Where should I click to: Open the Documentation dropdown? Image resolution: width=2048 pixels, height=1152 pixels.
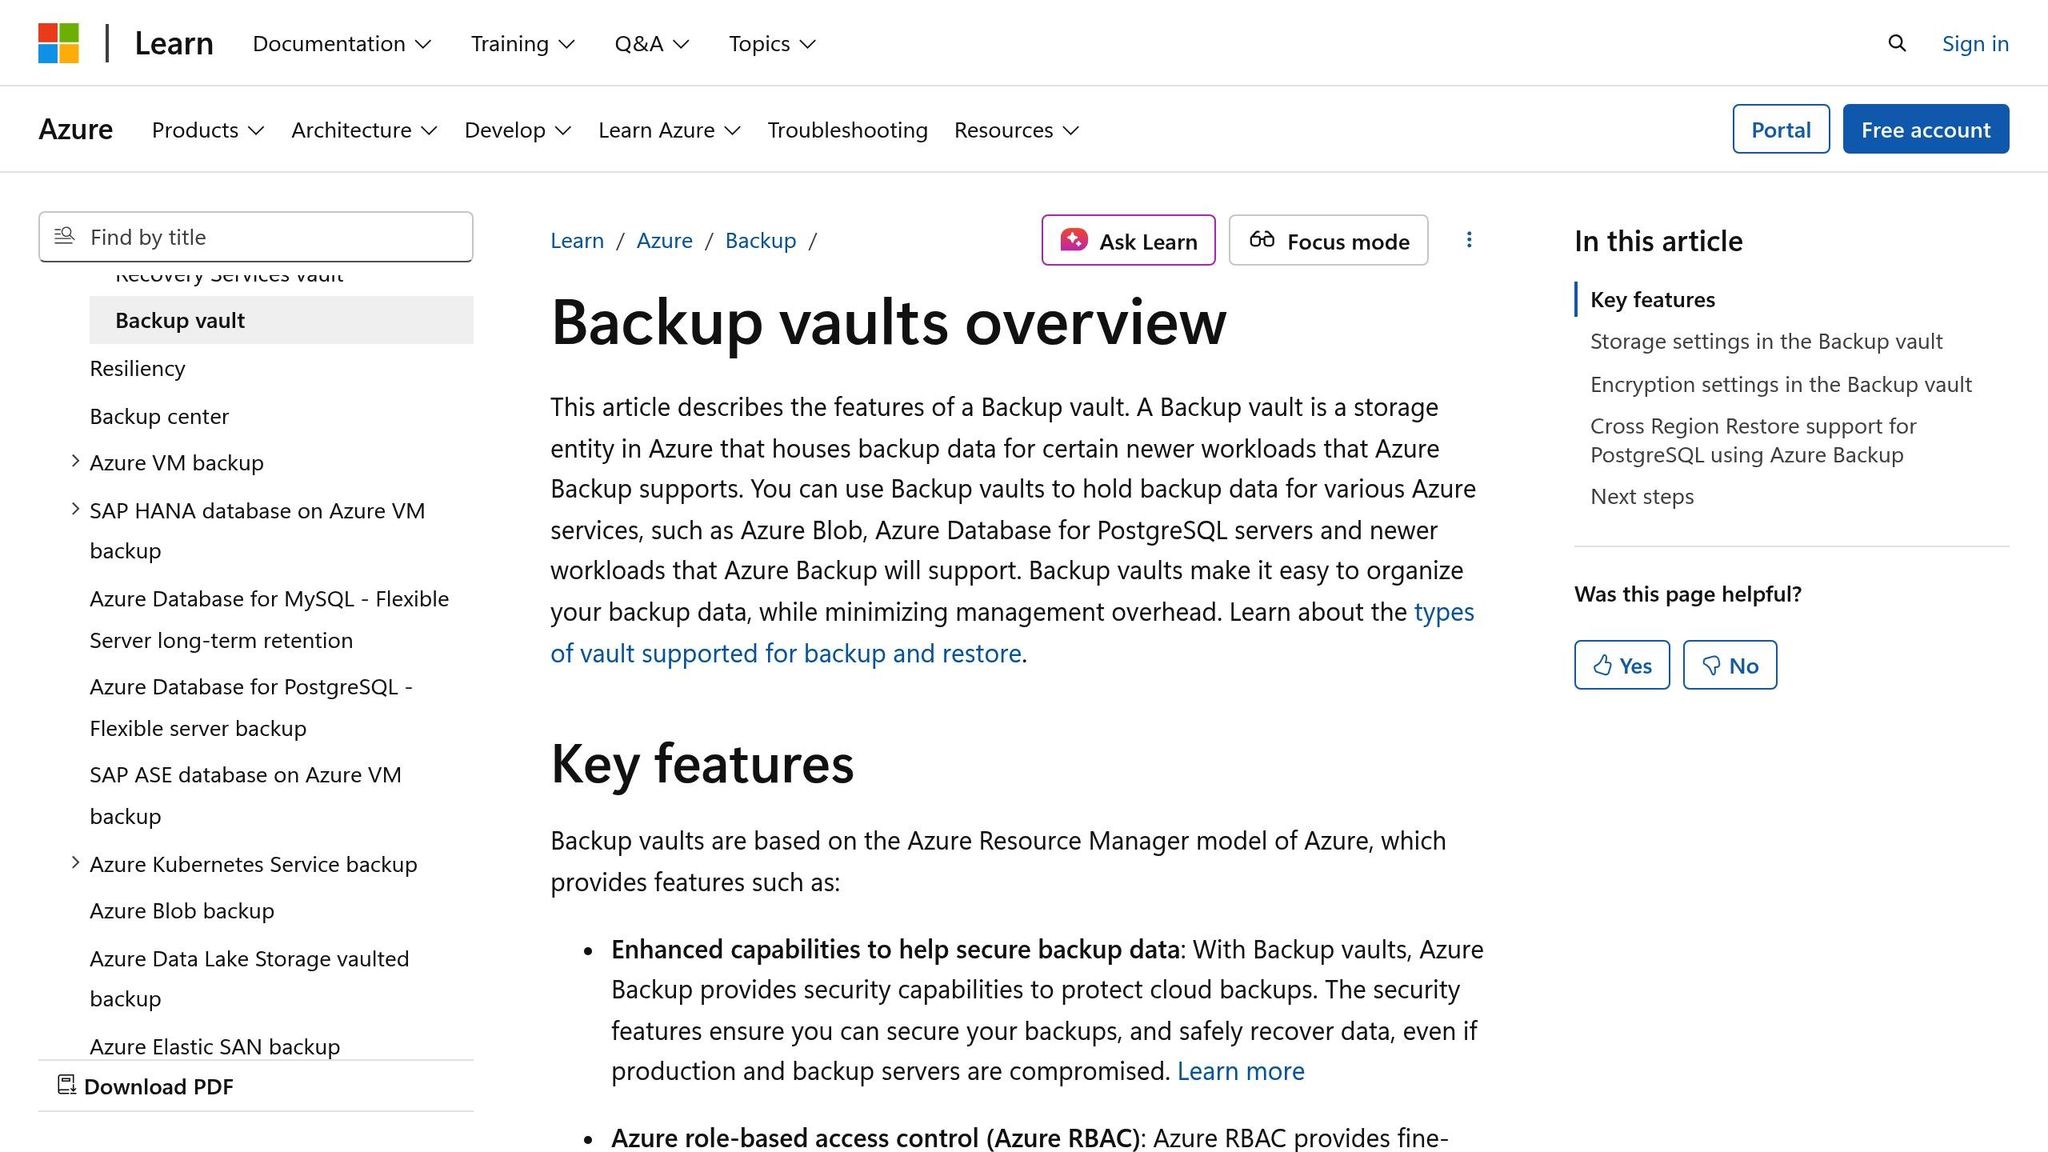[x=341, y=43]
